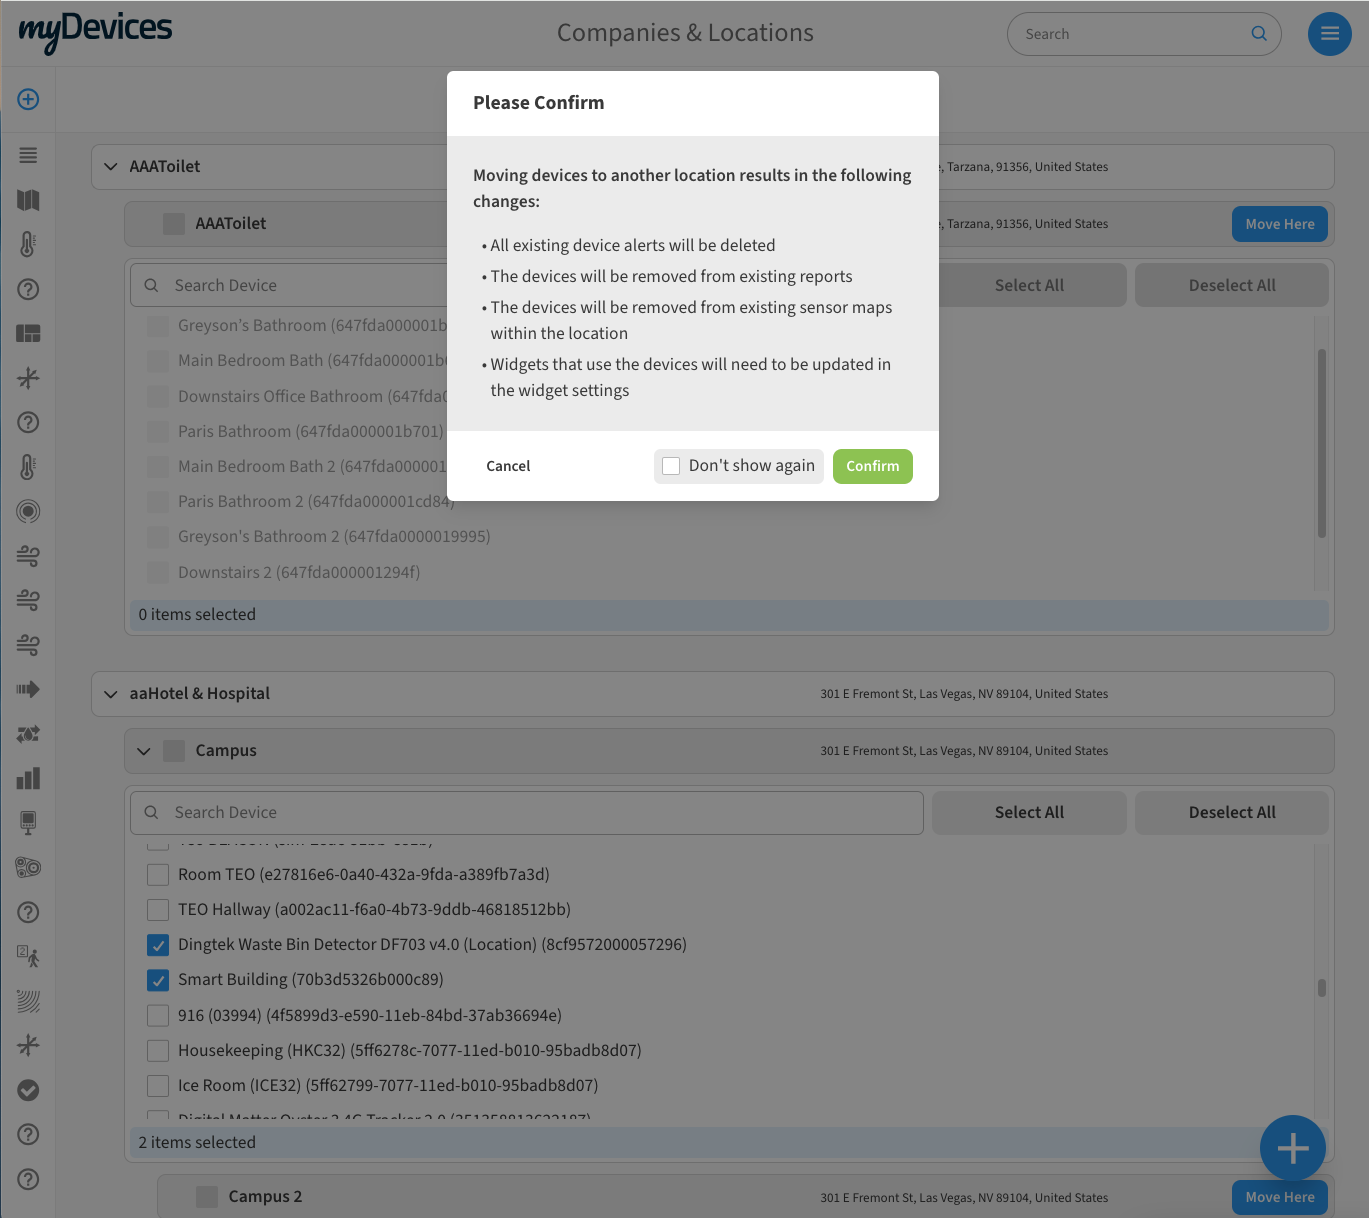Click the Campus Search Device field
1369x1218 pixels.
click(x=540, y=813)
